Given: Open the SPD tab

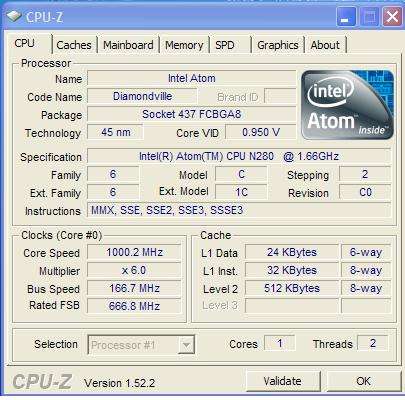Looking at the screenshot, I should [225, 45].
